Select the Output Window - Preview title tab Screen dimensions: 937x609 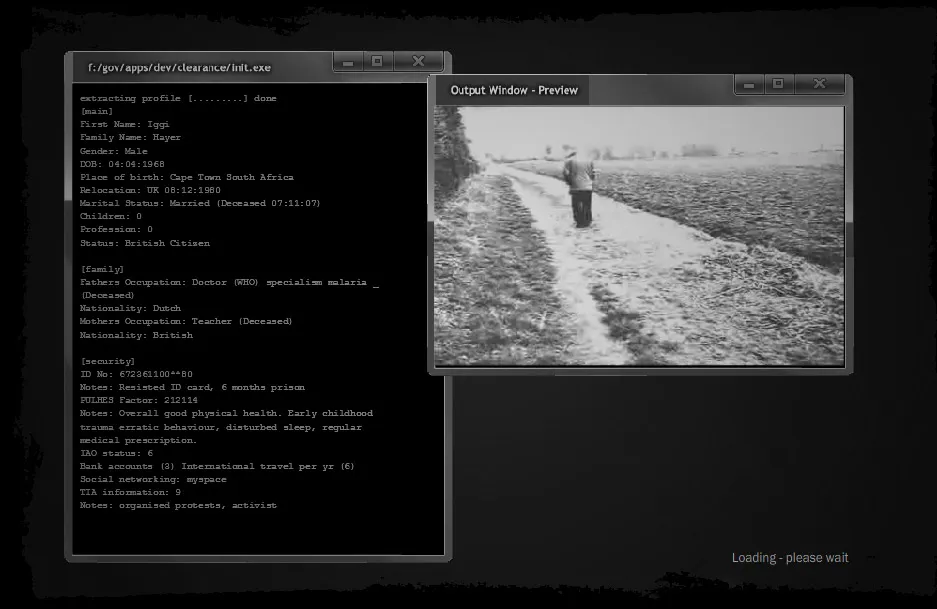coord(514,91)
